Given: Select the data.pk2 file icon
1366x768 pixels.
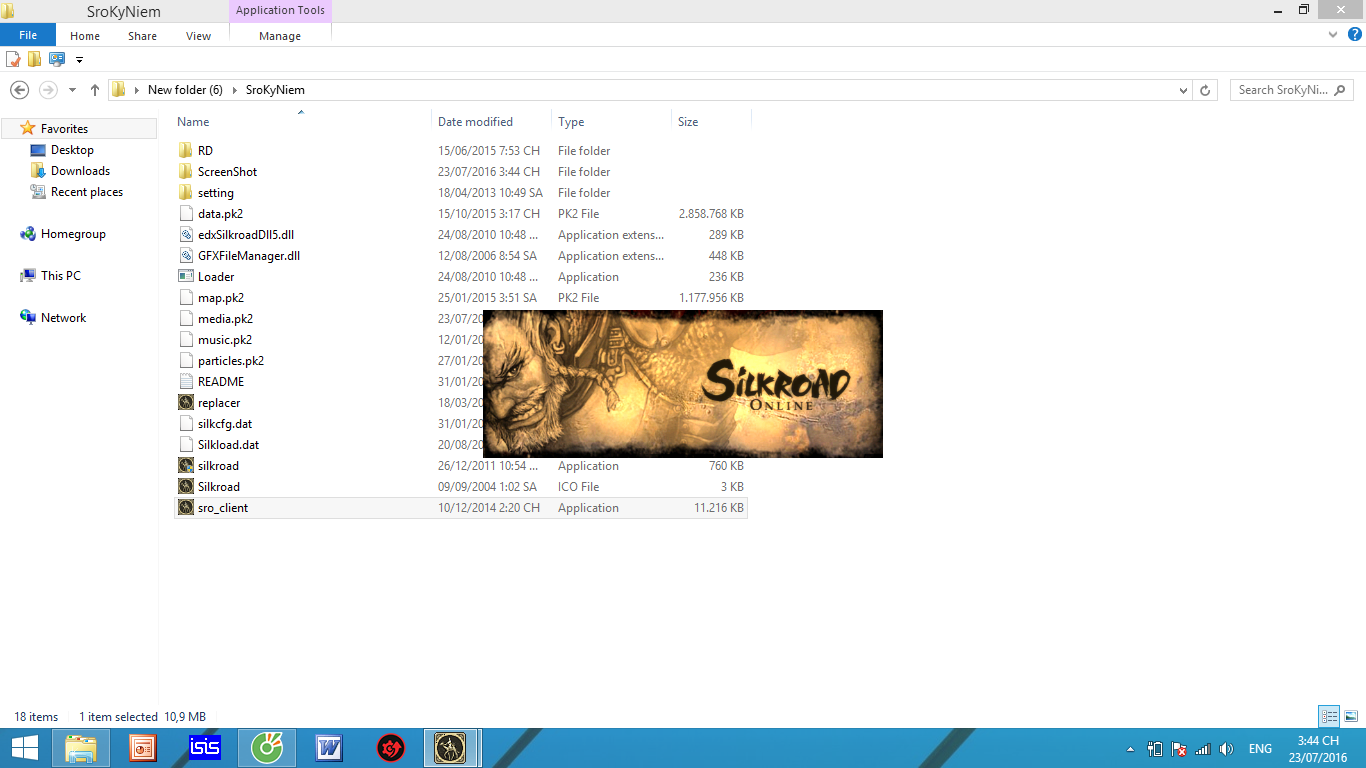Looking at the screenshot, I should point(185,213).
